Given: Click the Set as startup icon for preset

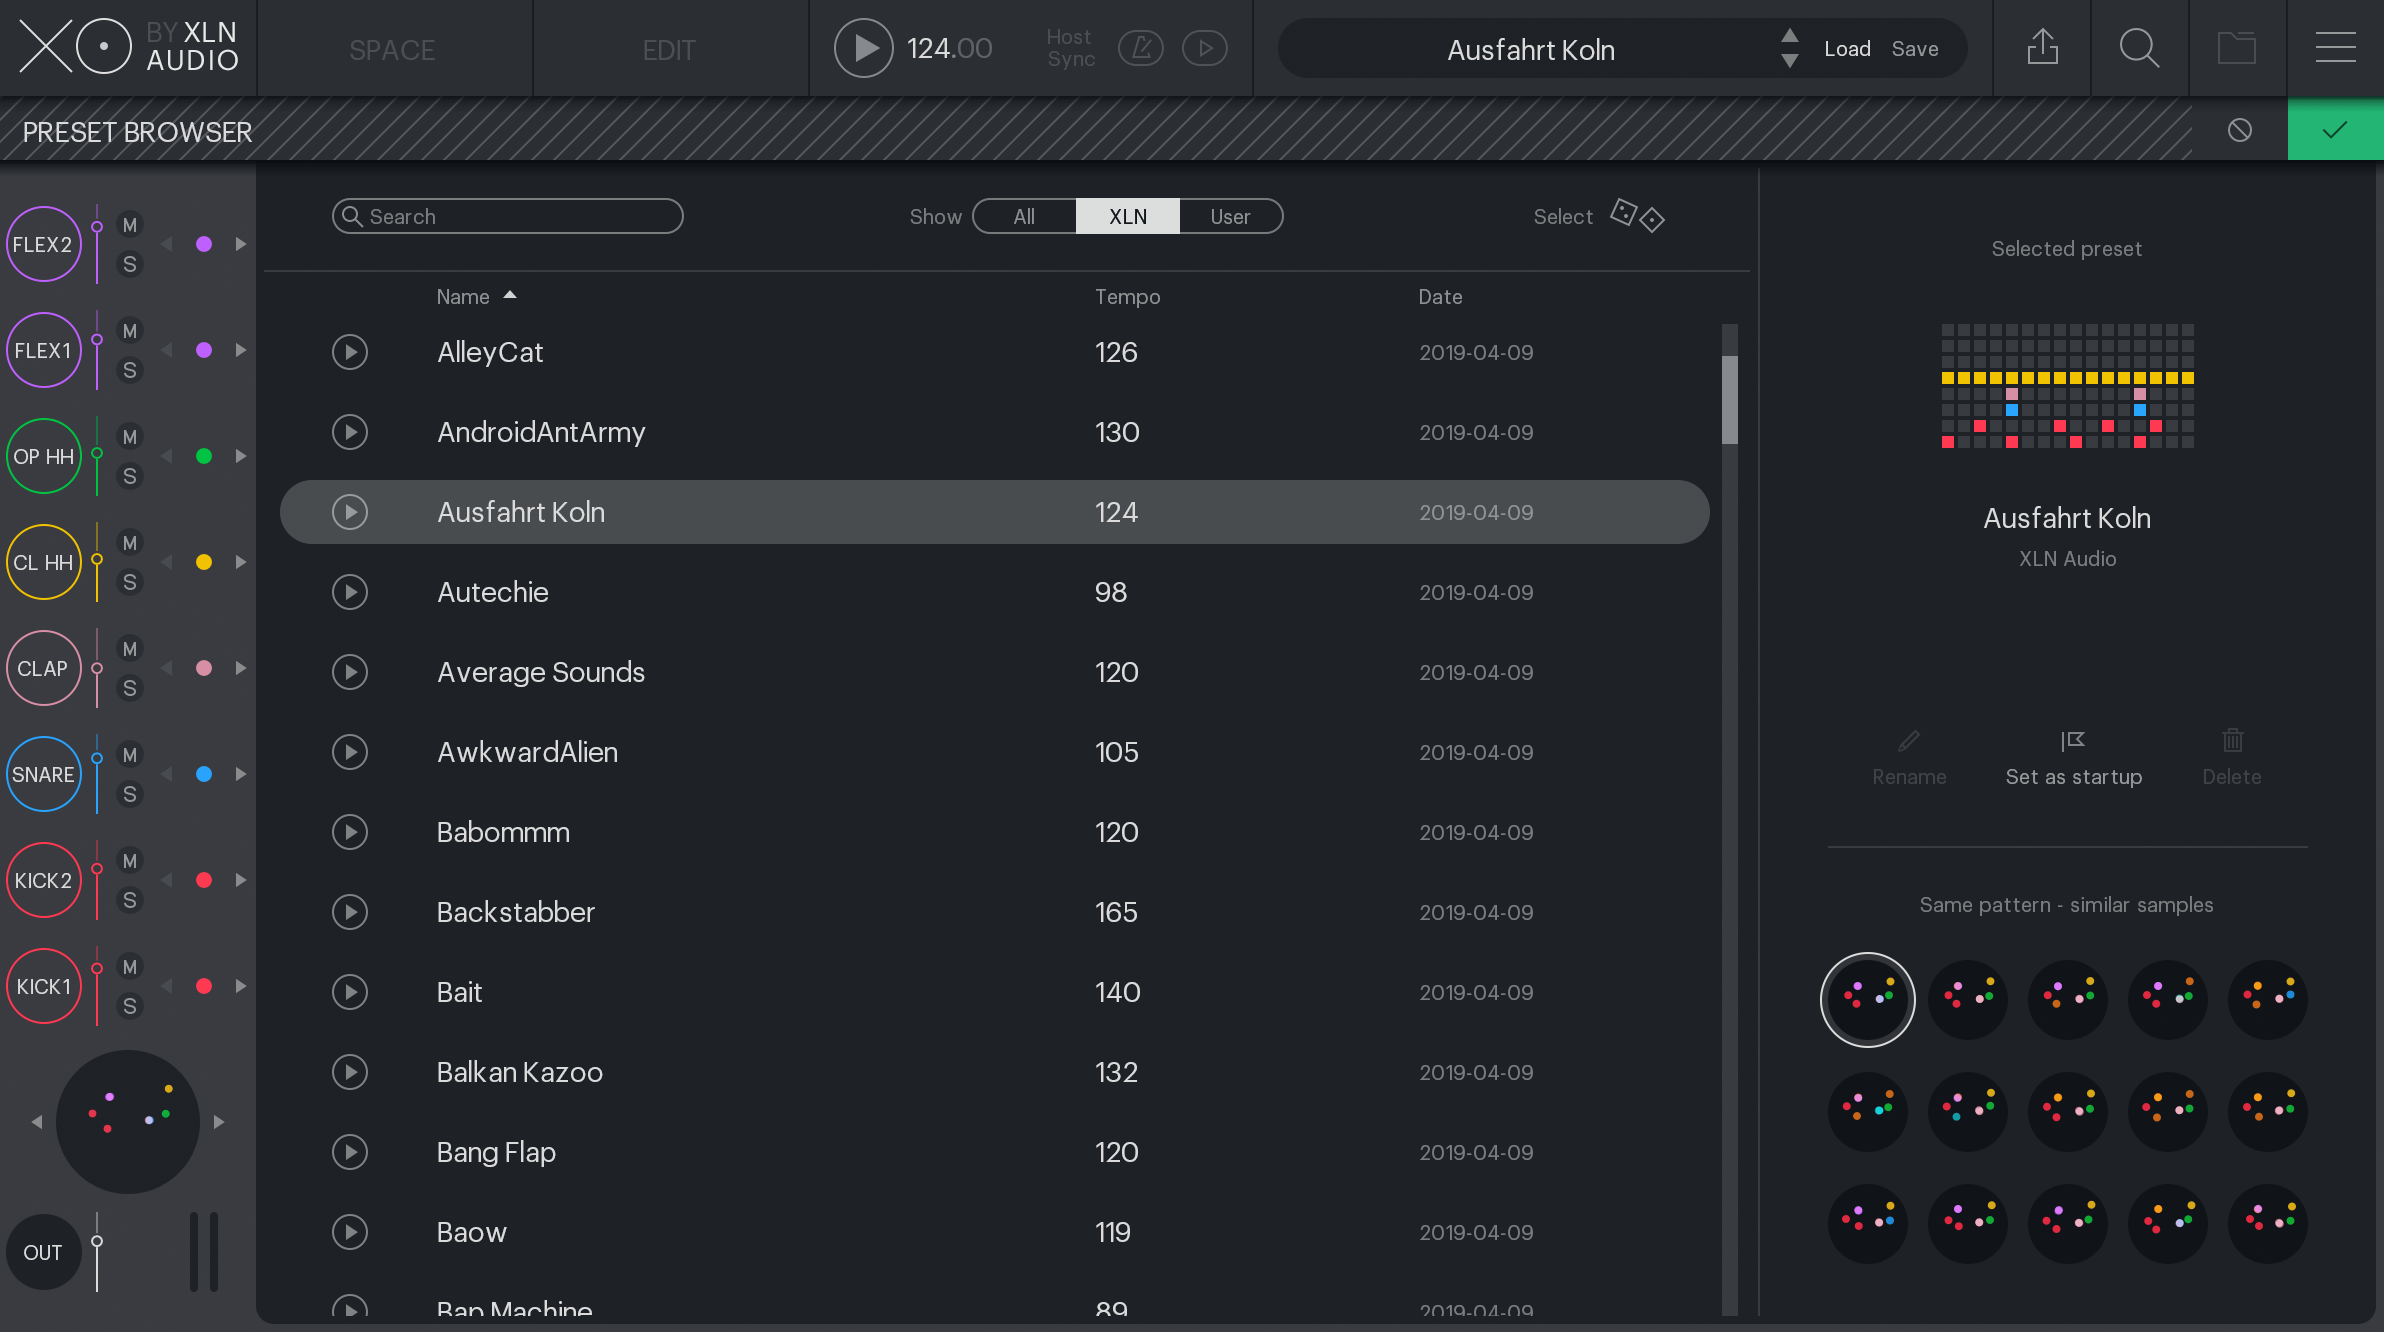Looking at the screenshot, I should (x=2070, y=738).
